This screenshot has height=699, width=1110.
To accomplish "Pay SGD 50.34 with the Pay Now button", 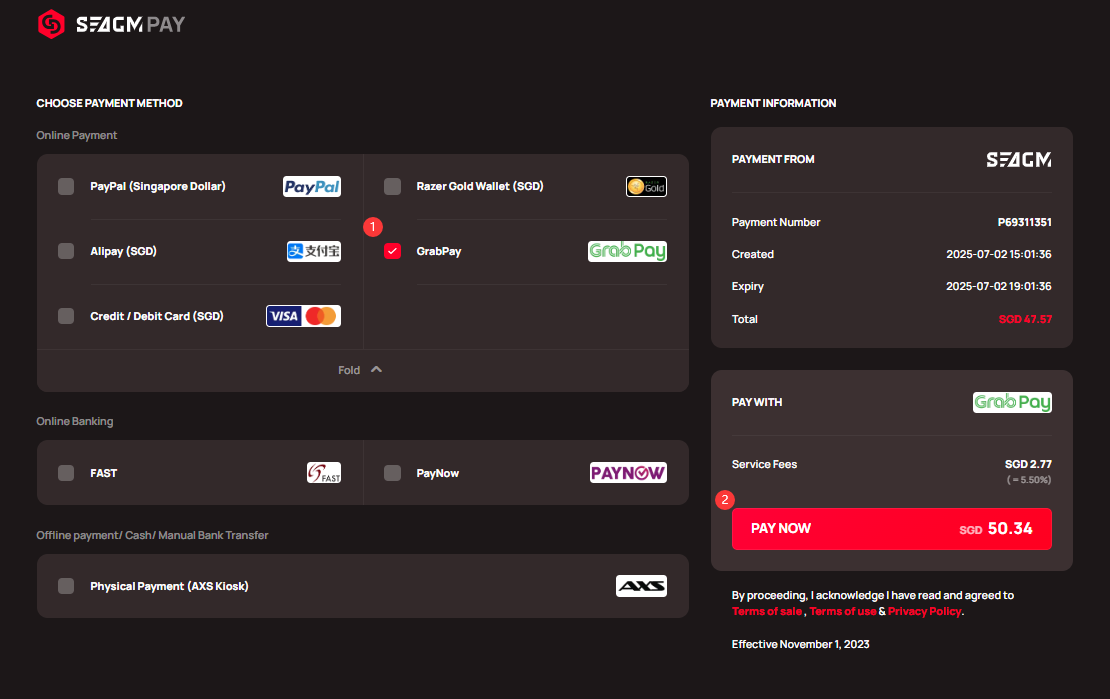I will pyautogui.click(x=891, y=529).
